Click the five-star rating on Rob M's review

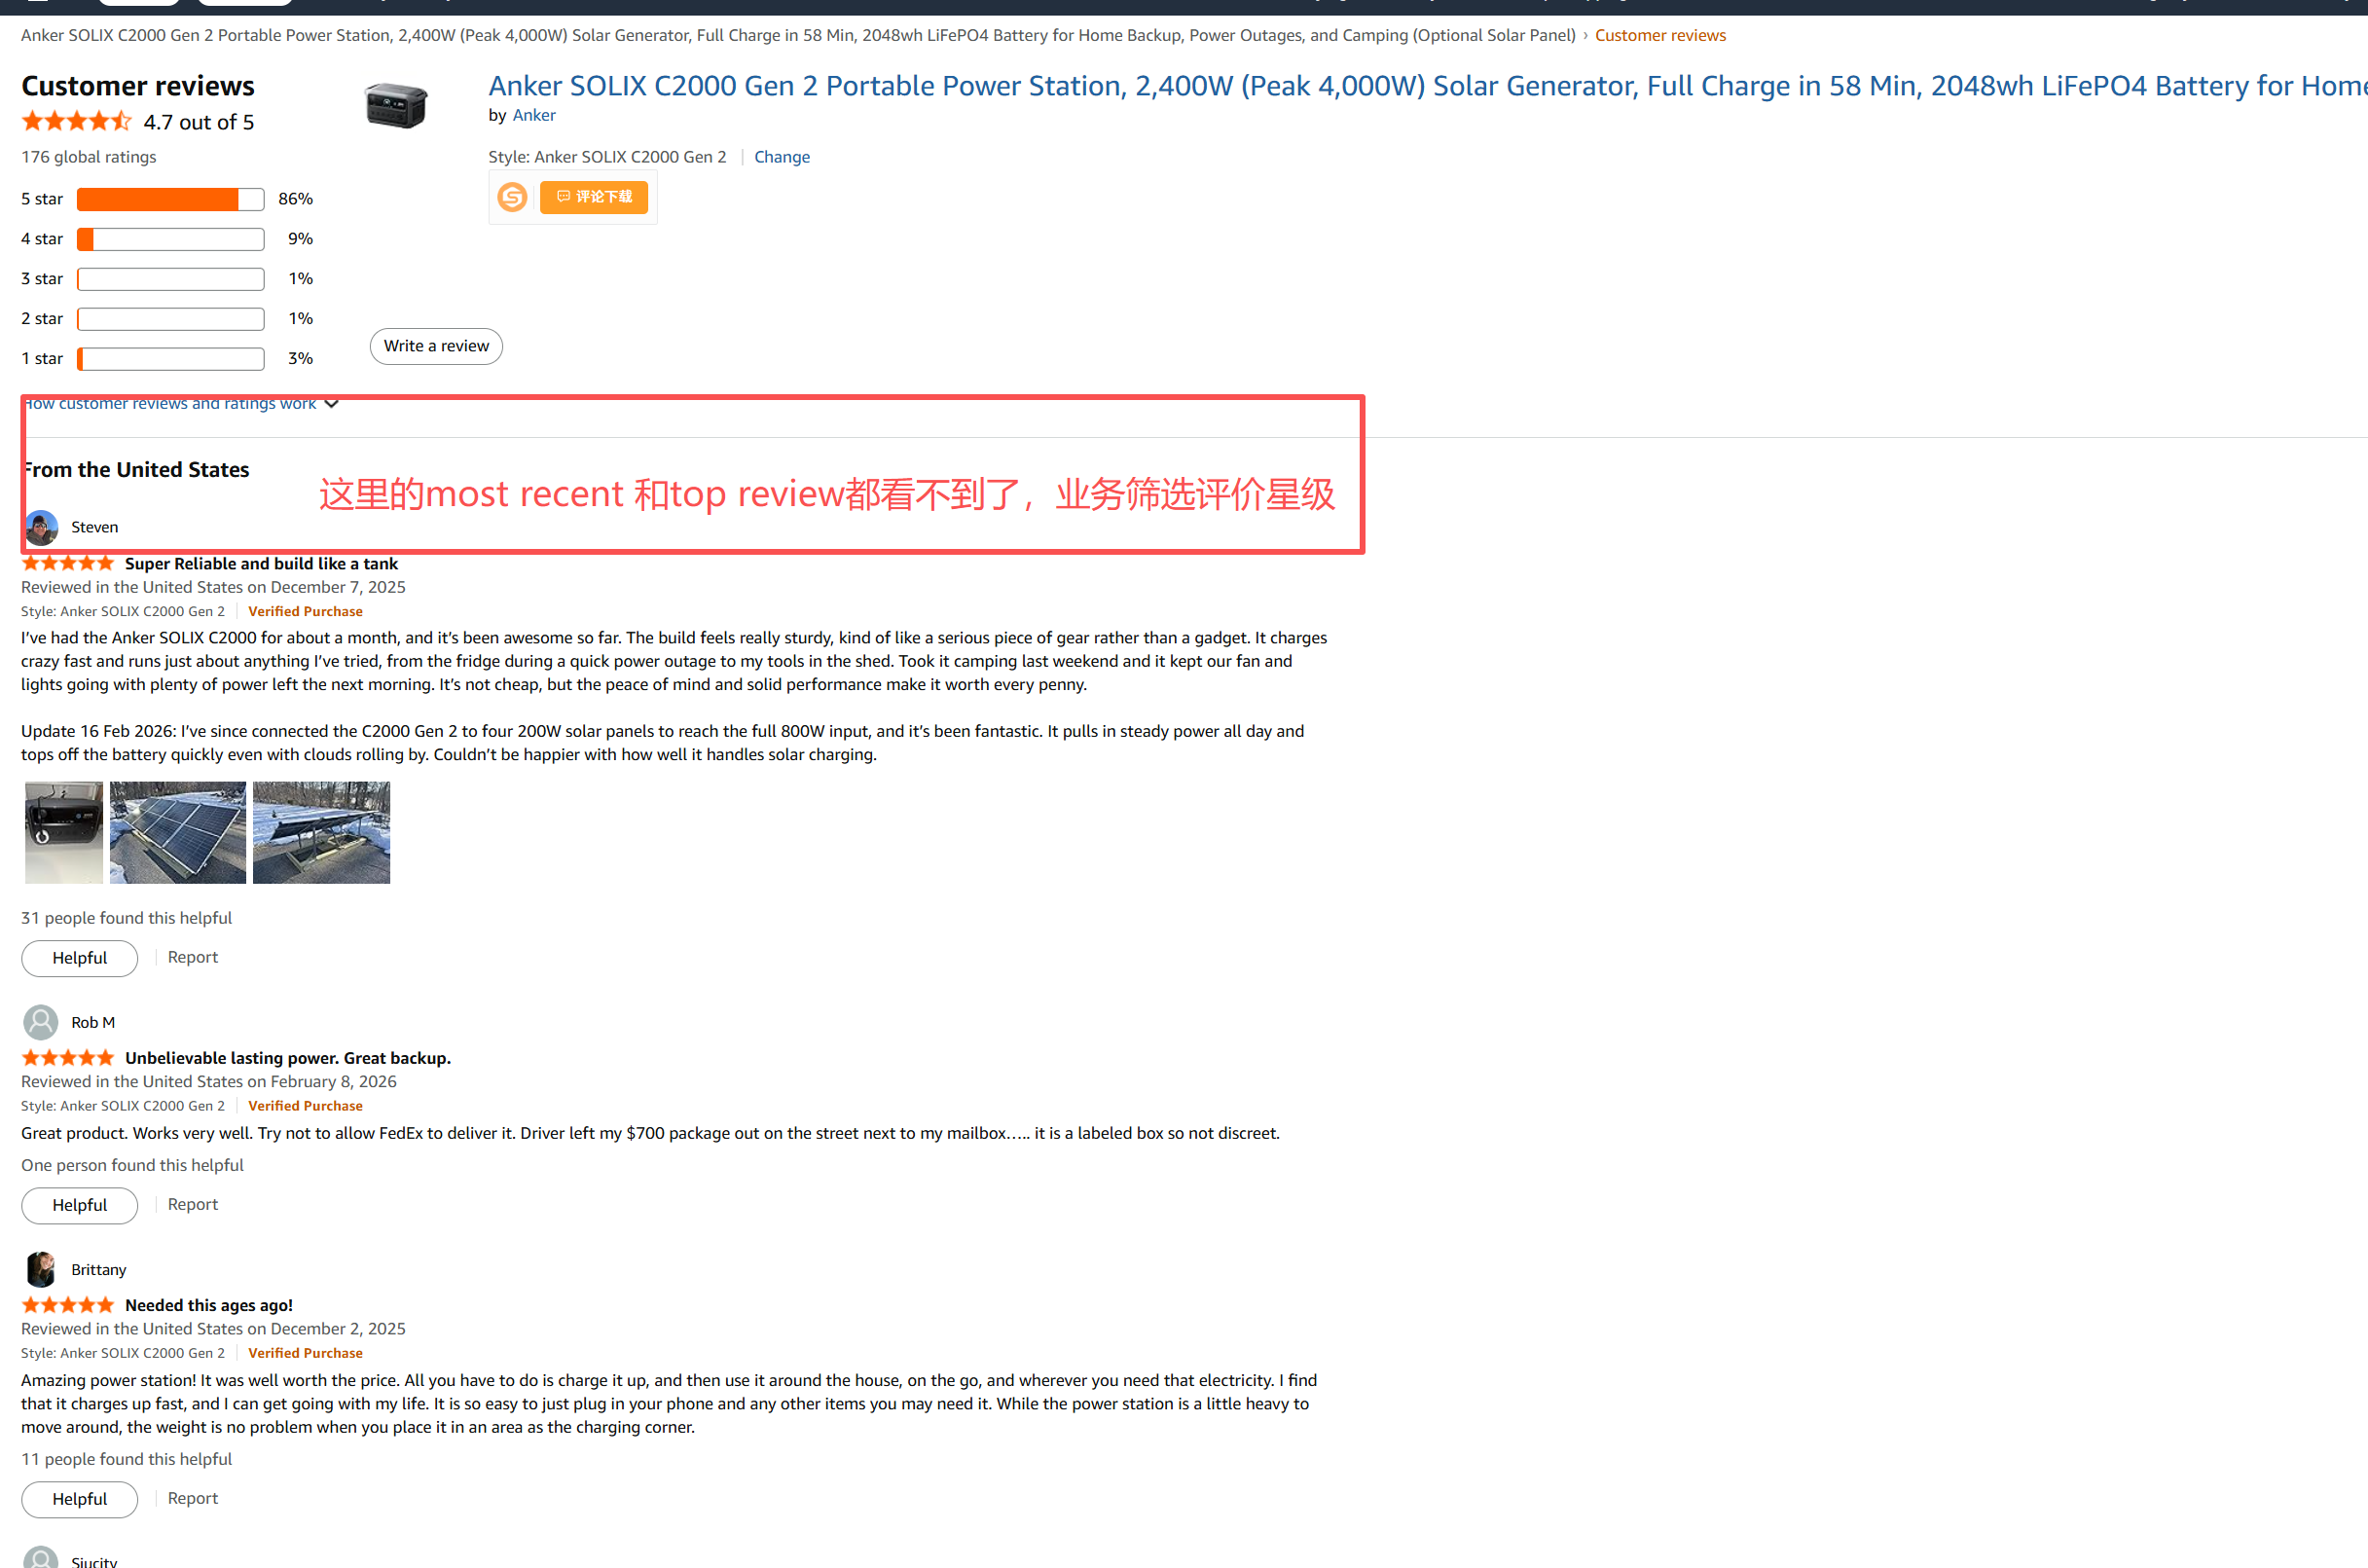point(68,1058)
